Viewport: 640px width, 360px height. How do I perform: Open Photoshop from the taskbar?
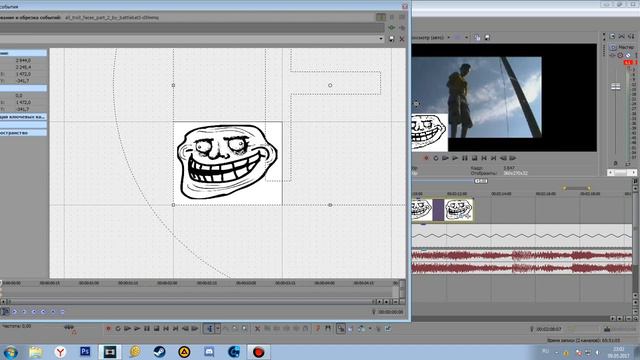85,351
